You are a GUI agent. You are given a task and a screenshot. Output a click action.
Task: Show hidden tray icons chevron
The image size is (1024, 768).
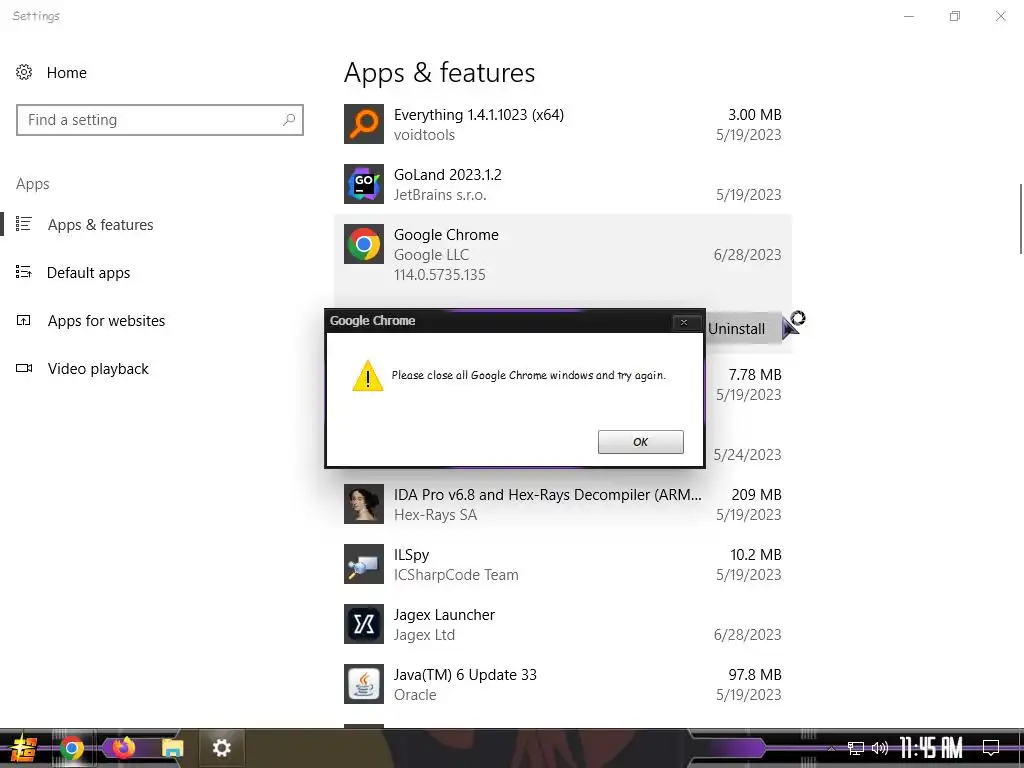point(831,748)
